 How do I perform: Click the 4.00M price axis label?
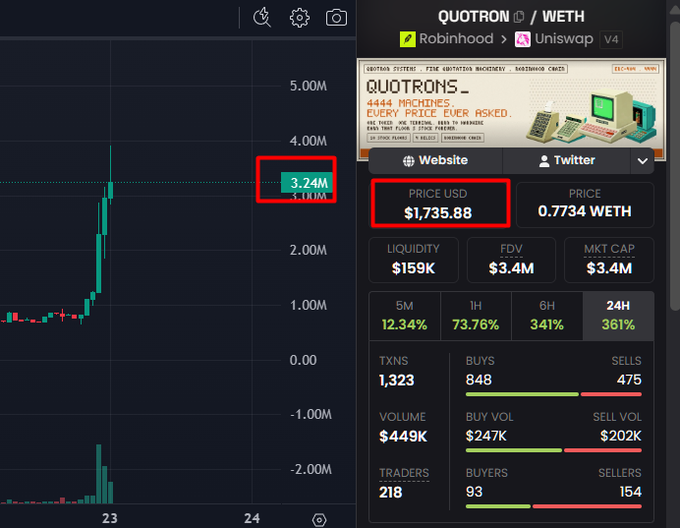(x=308, y=141)
